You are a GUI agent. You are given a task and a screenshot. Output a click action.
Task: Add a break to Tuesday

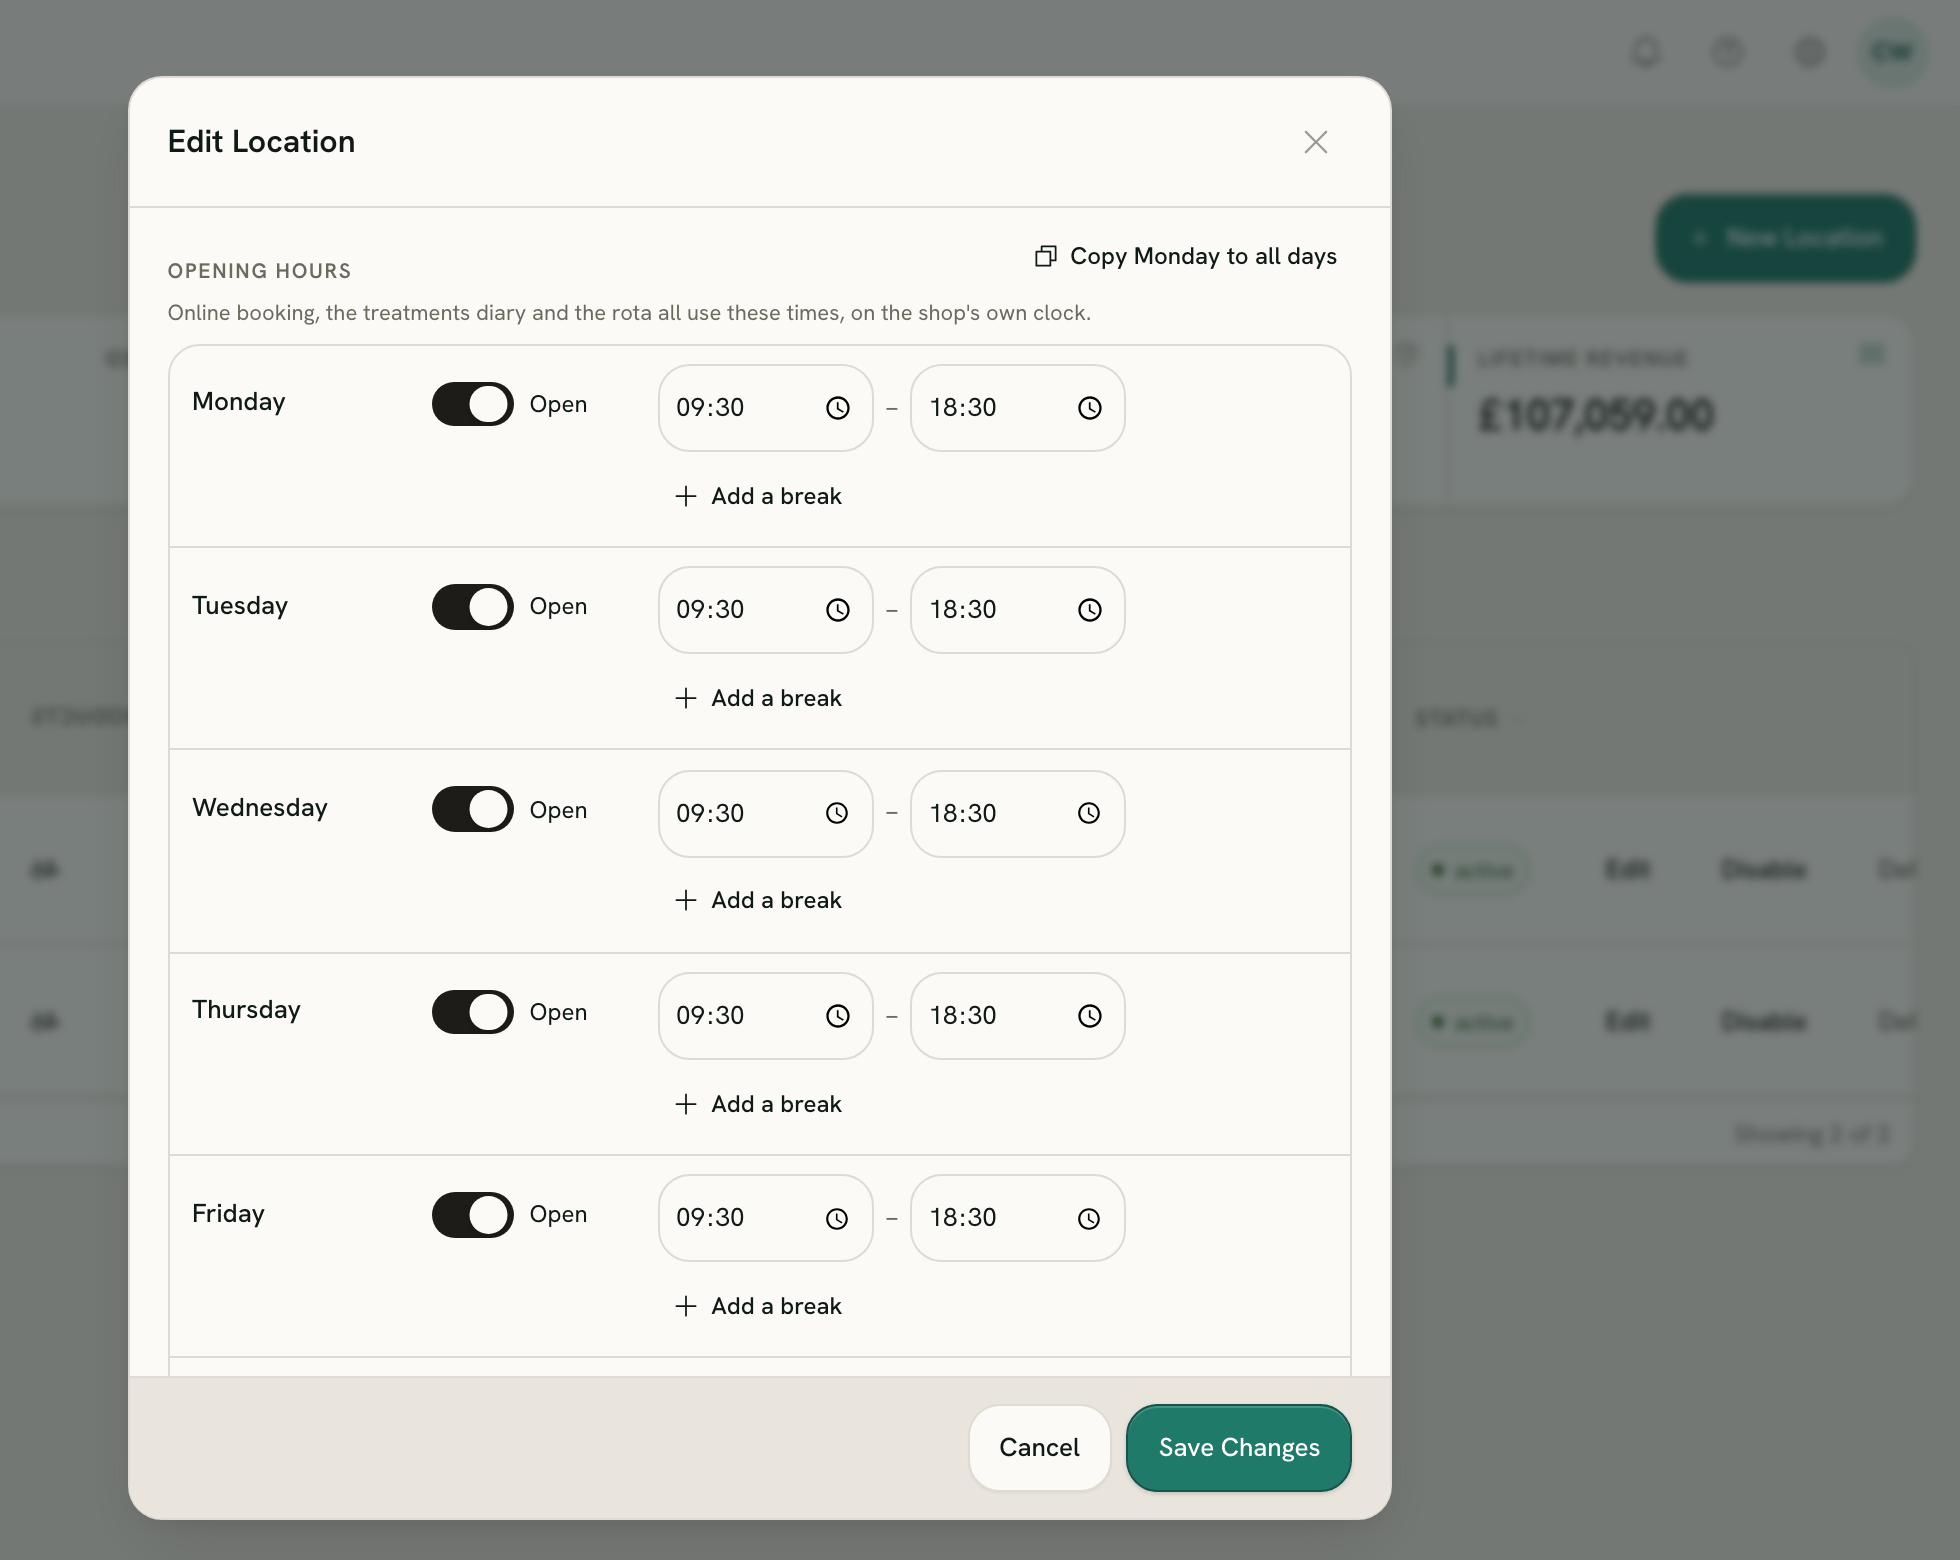759,698
